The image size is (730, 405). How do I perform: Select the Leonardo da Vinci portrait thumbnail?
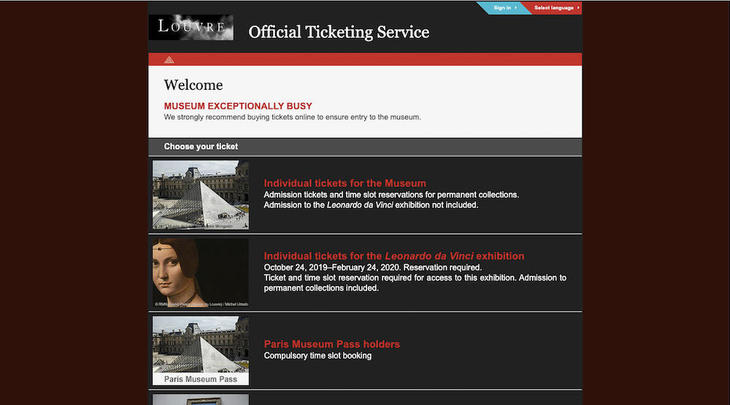(x=200, y=272)
